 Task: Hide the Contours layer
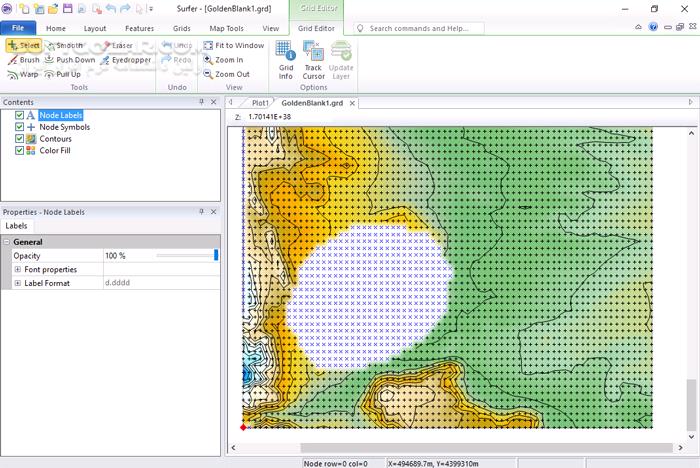(20, 139)
